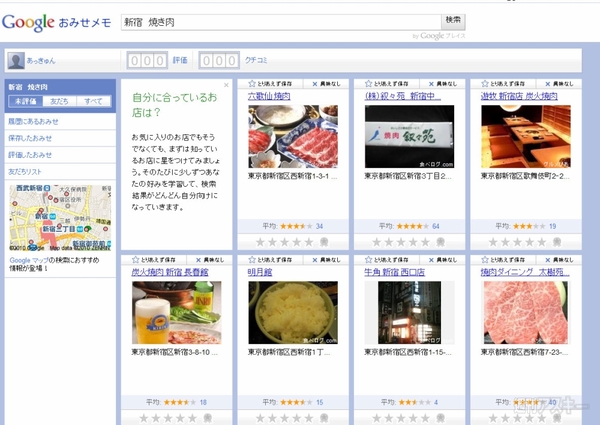Open the (株)叙々苑 新宿中 link
The image size is (600, 425).
pyautogui.click(x=403, y=96)
